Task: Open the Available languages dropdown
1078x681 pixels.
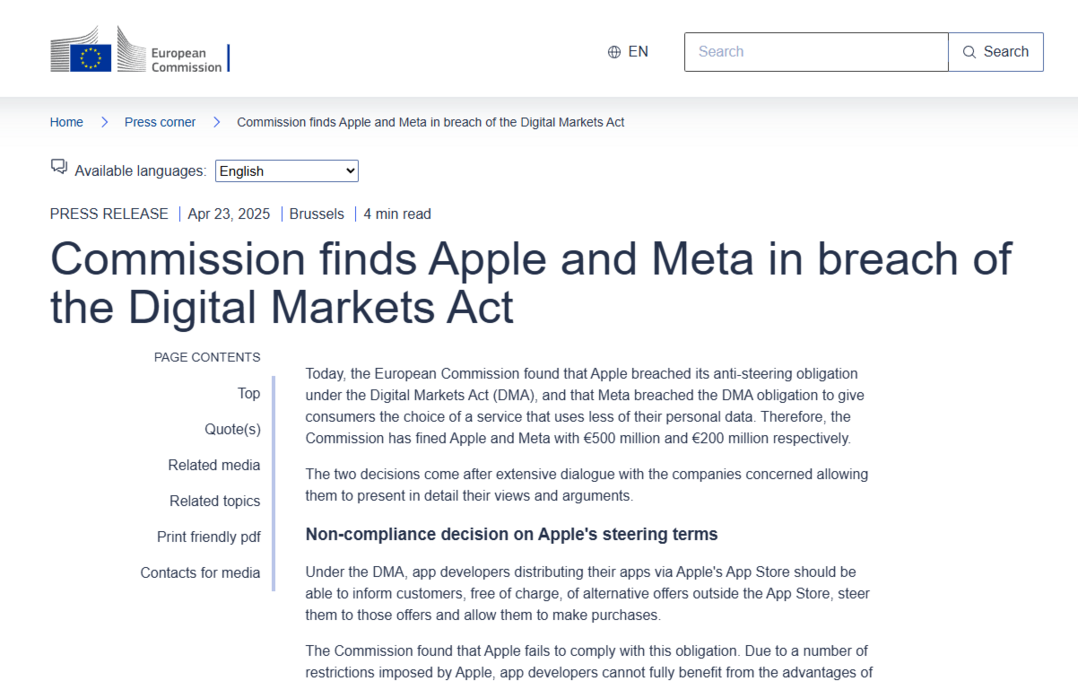Action: coord(287,171)
